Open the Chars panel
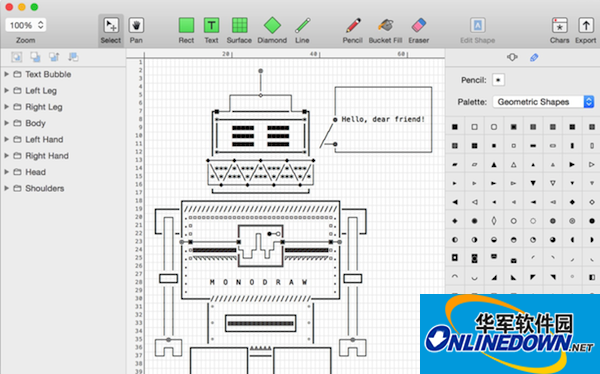The width and height of the screenshot is (600, 374). (x=560, y=31)
